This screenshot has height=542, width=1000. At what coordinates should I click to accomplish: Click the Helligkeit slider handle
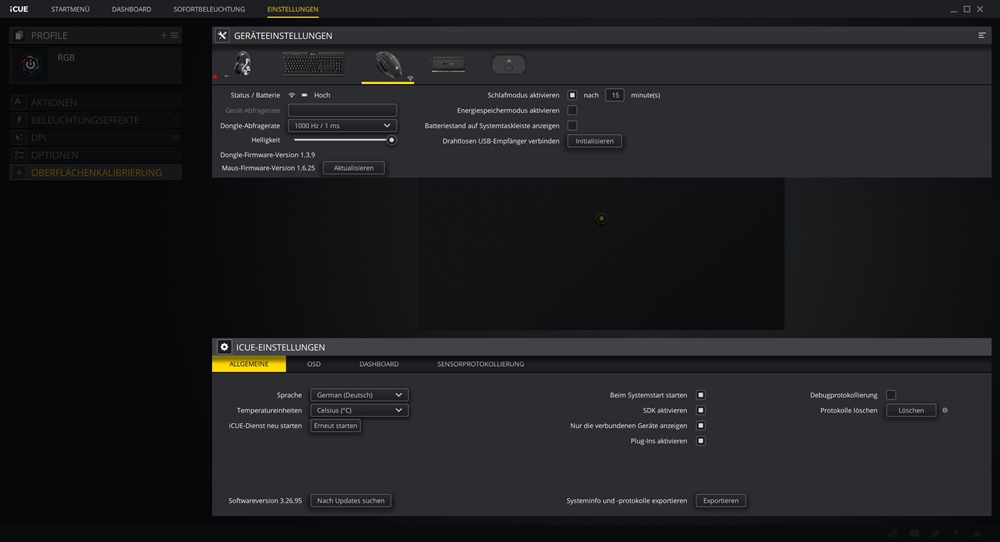(392, 140)
